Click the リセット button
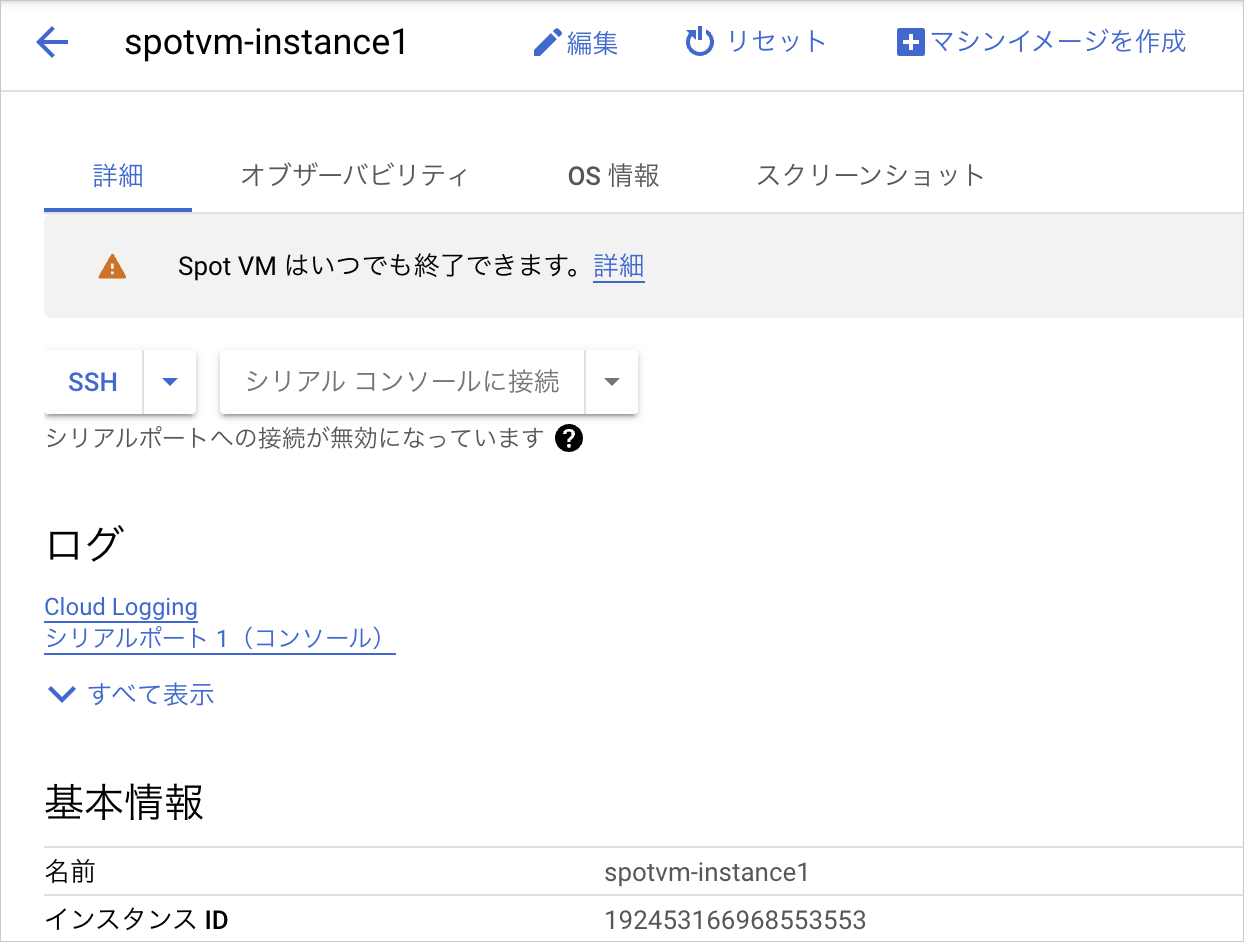The image size is (1244, 942). [777, 41]
